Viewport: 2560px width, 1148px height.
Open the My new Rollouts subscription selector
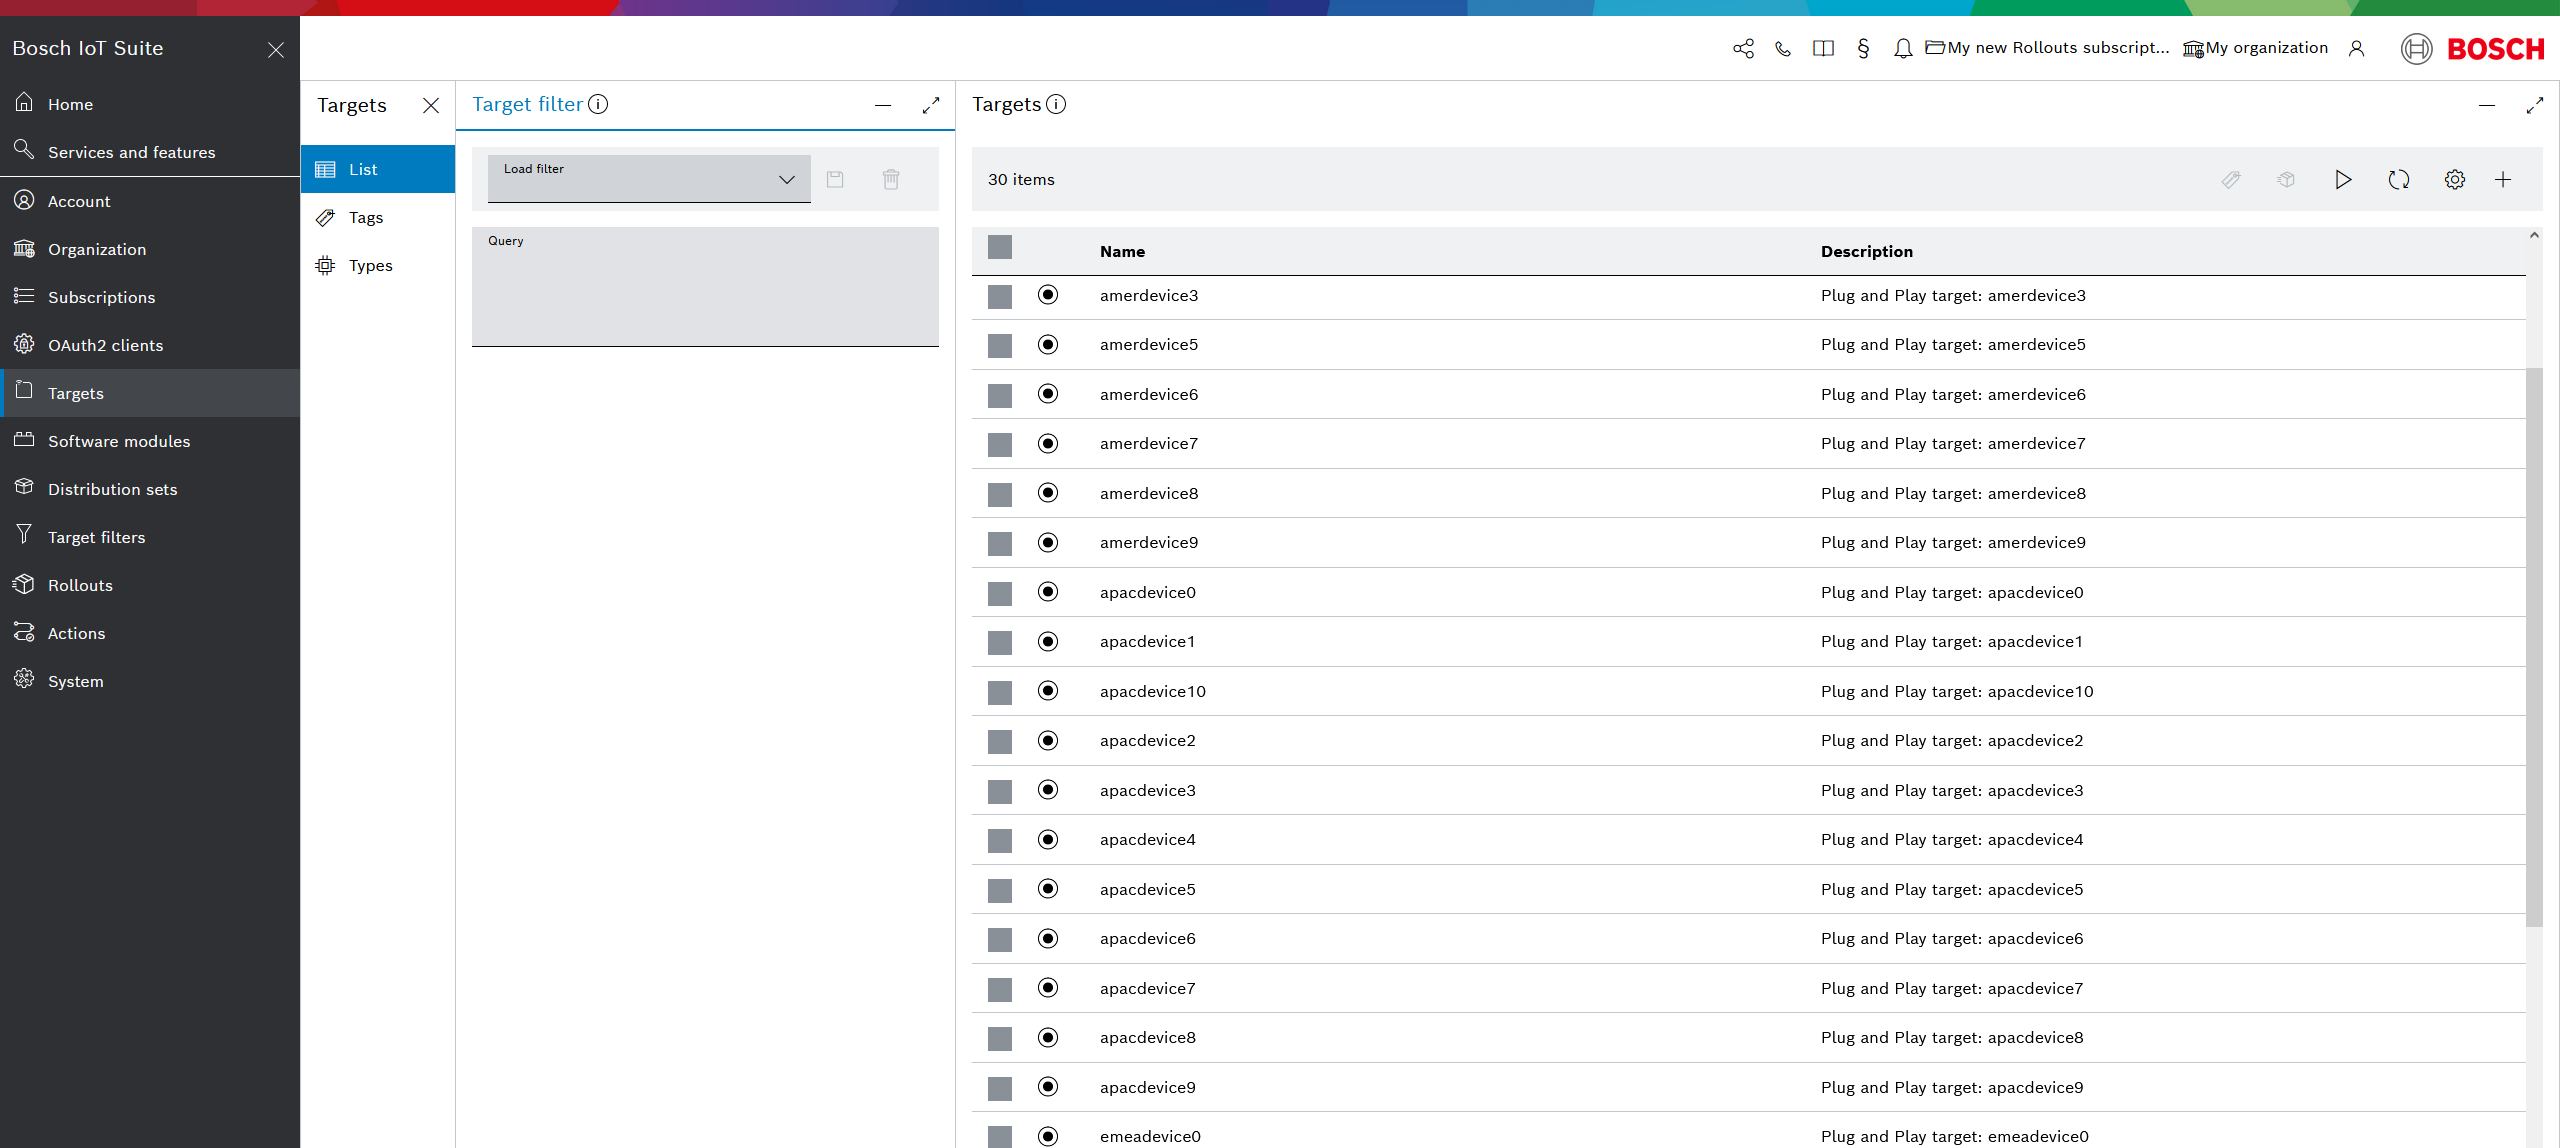click(2047, 48)
